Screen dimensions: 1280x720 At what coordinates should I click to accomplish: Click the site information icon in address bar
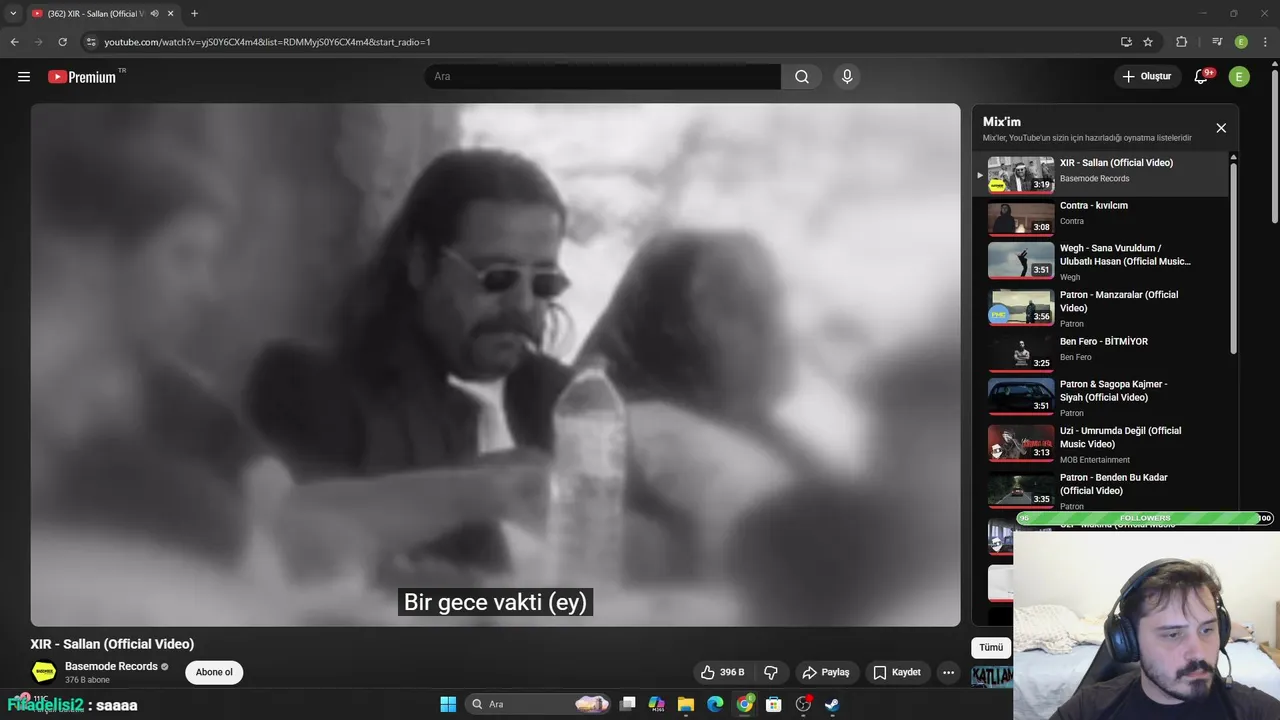click(91, 42)
